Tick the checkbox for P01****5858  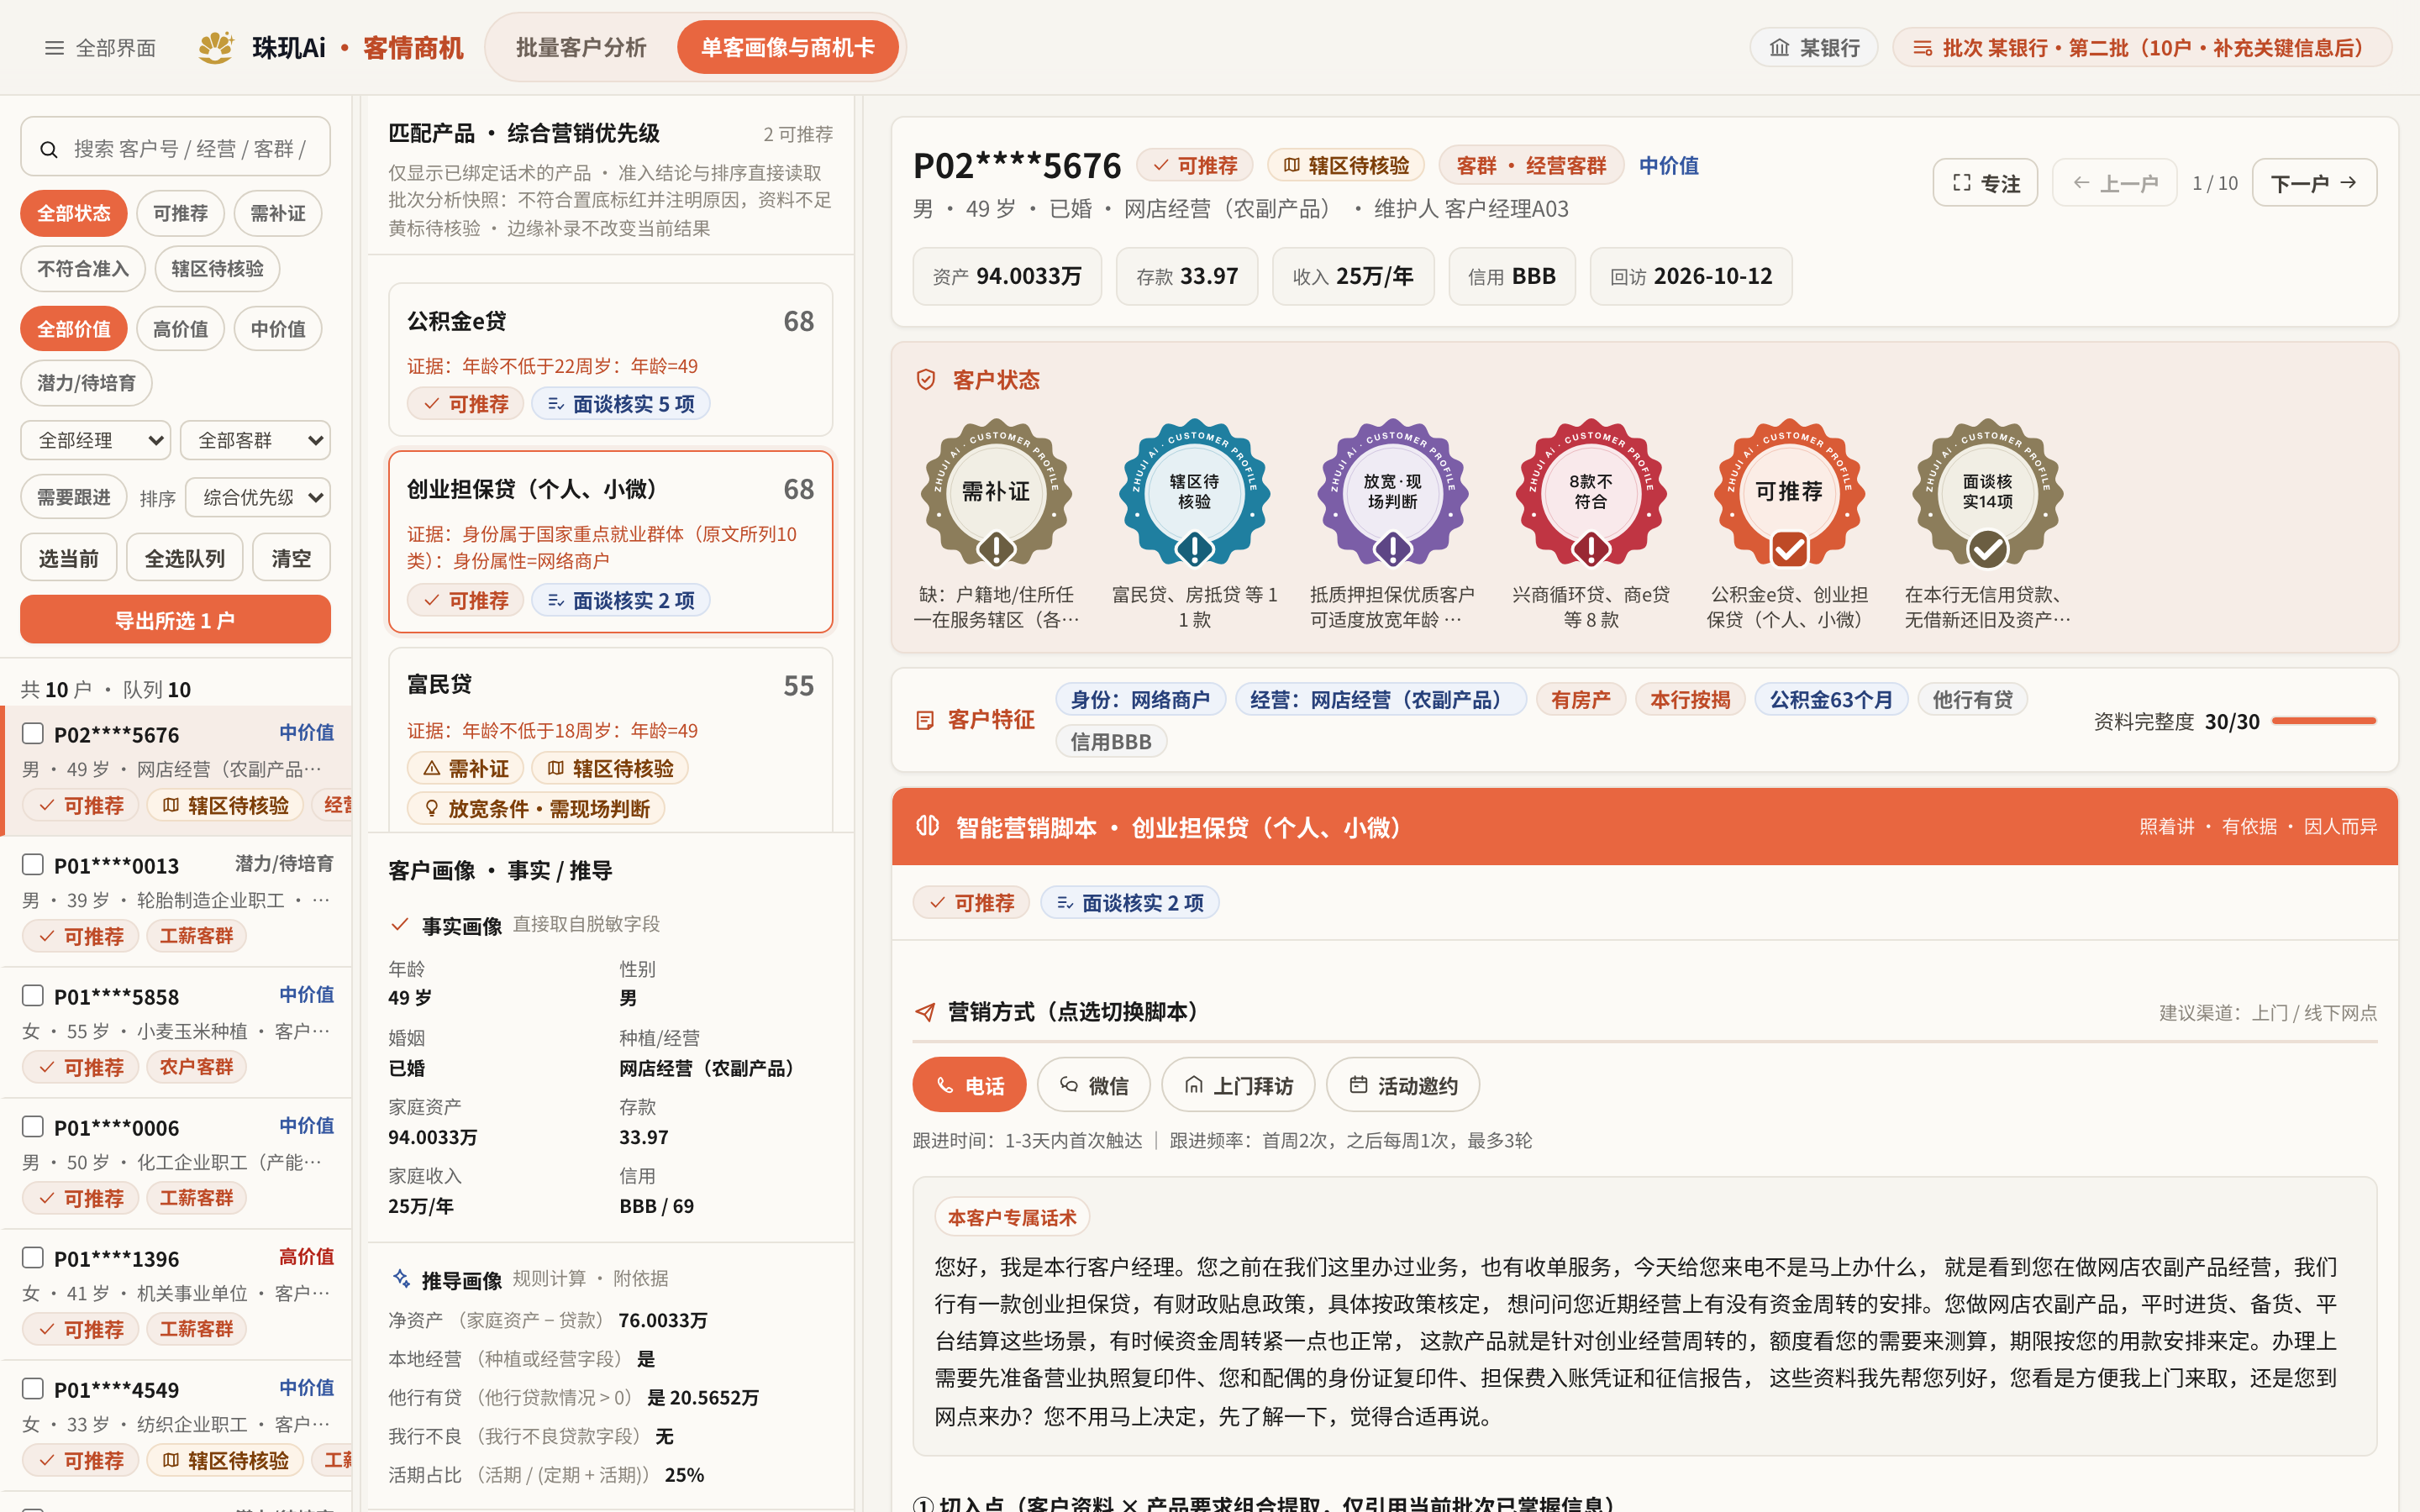(33, 996)
